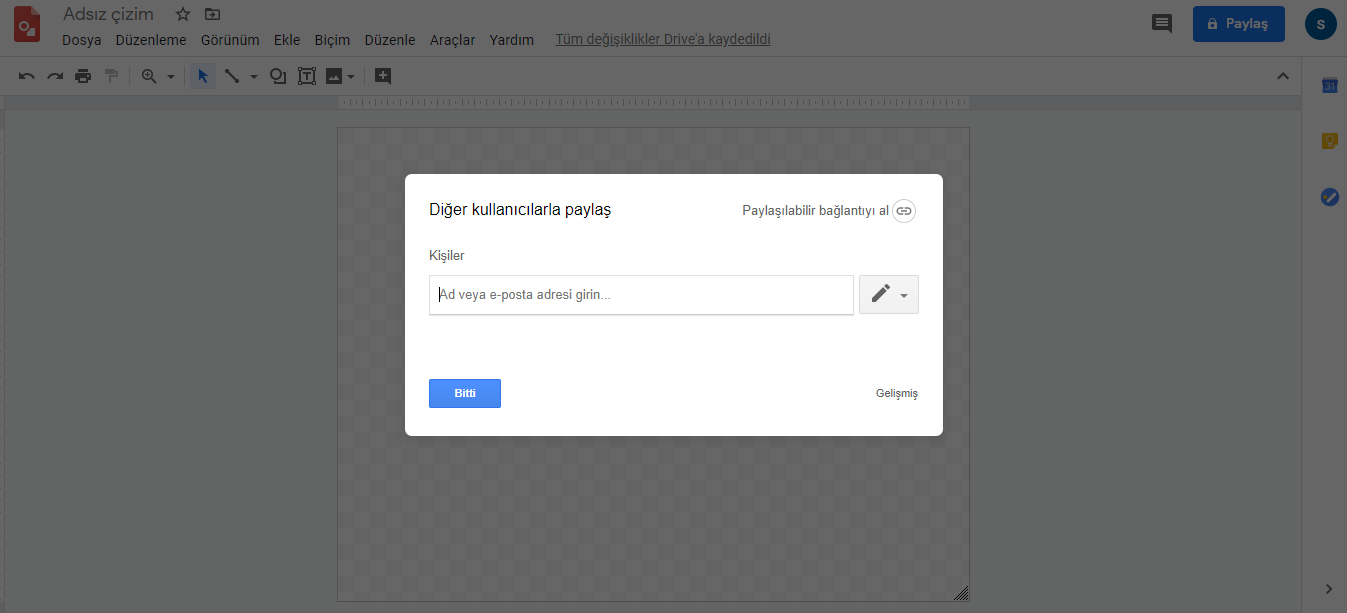1347x613 pixels.
Task: Select the Line tool
Action: point(231,75)
